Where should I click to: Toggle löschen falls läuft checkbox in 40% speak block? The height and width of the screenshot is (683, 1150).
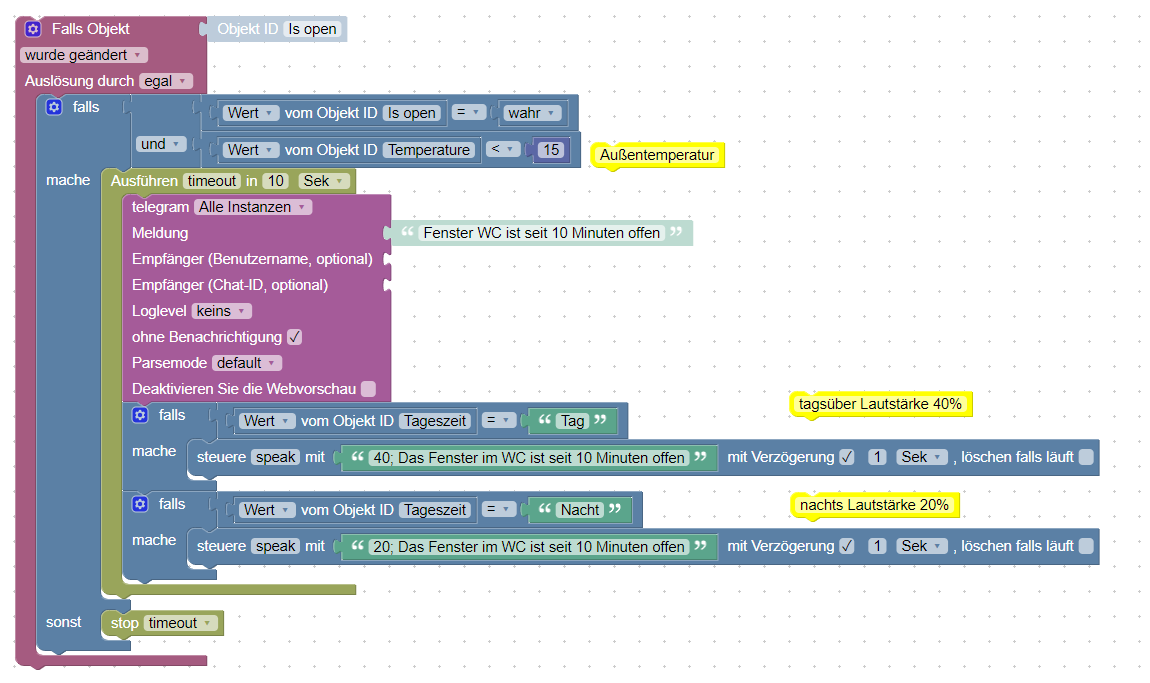(1086, 457)
